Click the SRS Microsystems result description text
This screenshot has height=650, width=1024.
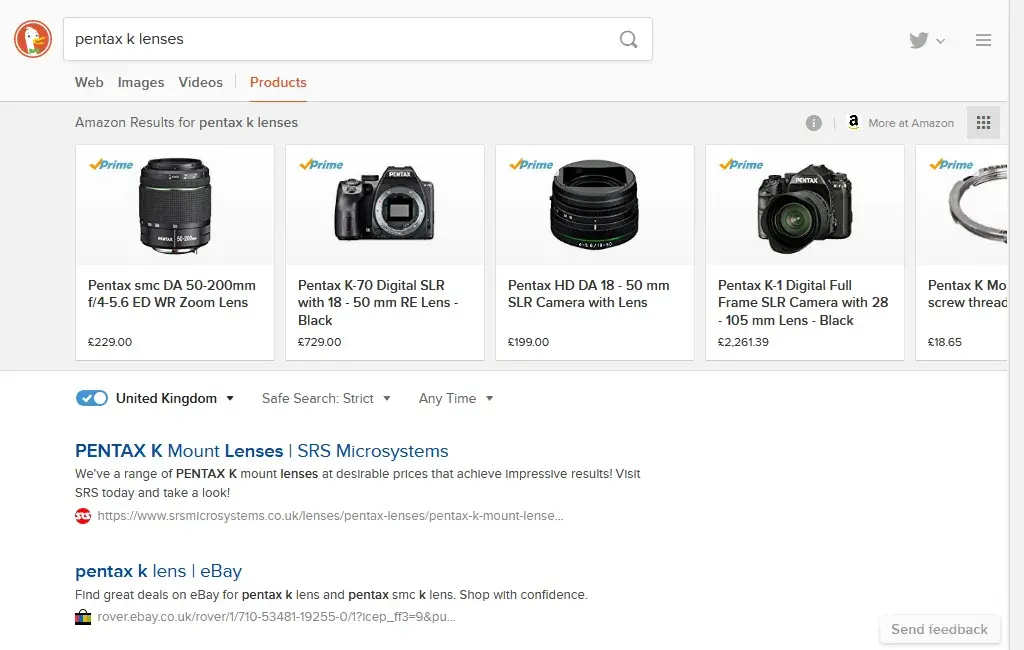click(358, 483)
